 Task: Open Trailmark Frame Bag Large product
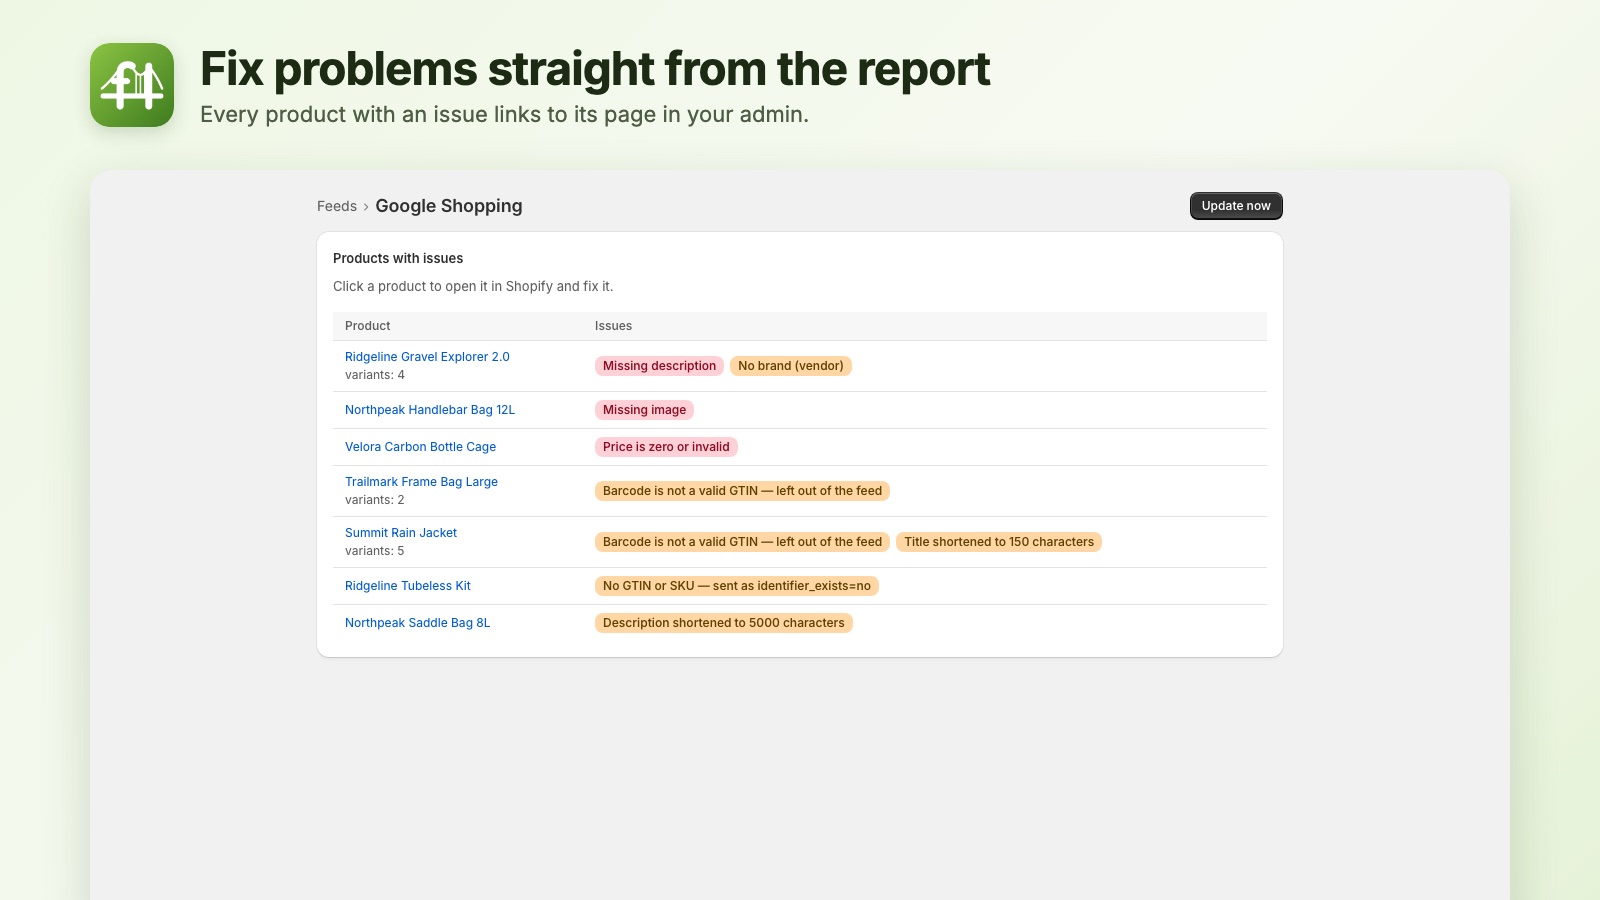[x=421, y=482]
